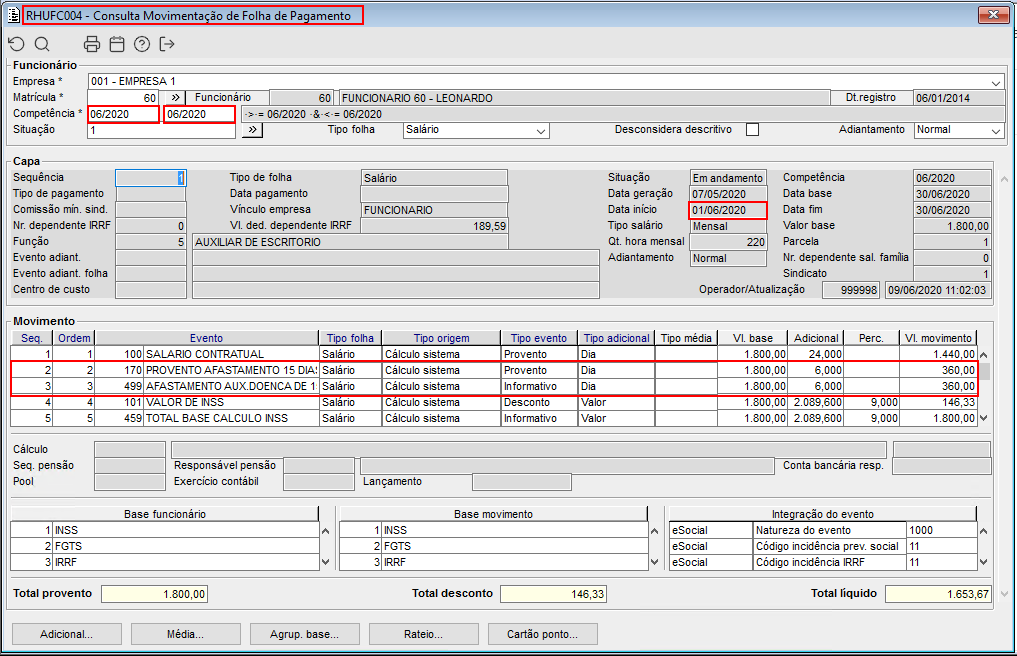
Task: Open the Rateio... button
Action: tap(423, 634)
